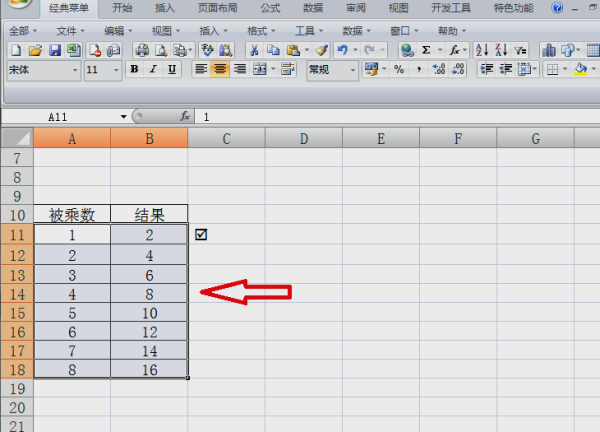Switch to the 公式 ribbon tab
The width and height of the screenshot is (600, 432).
pos(270,8)
